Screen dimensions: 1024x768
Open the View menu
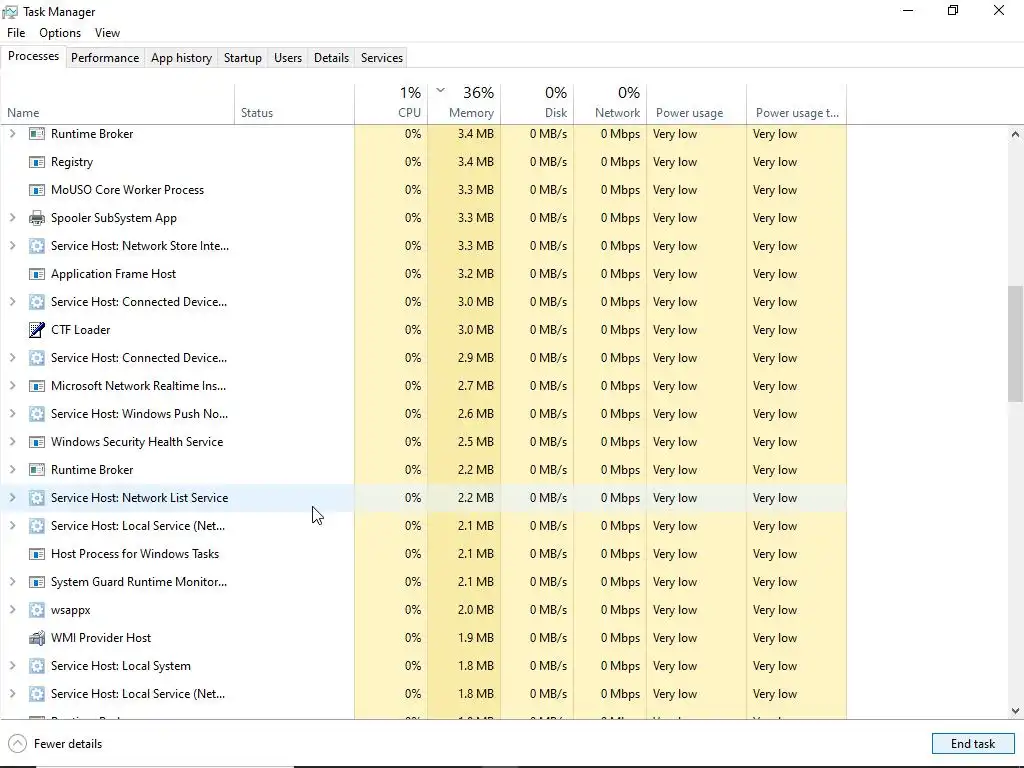coord(107,33)
